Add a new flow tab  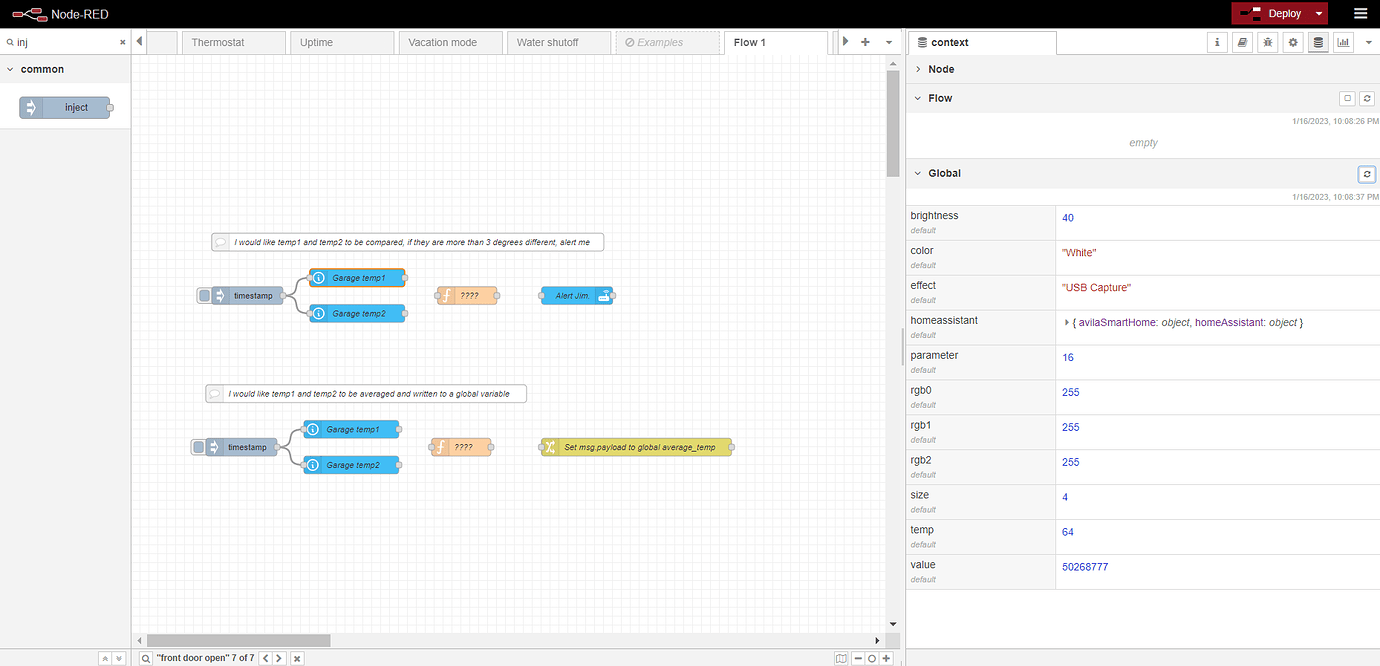(865, 42)
